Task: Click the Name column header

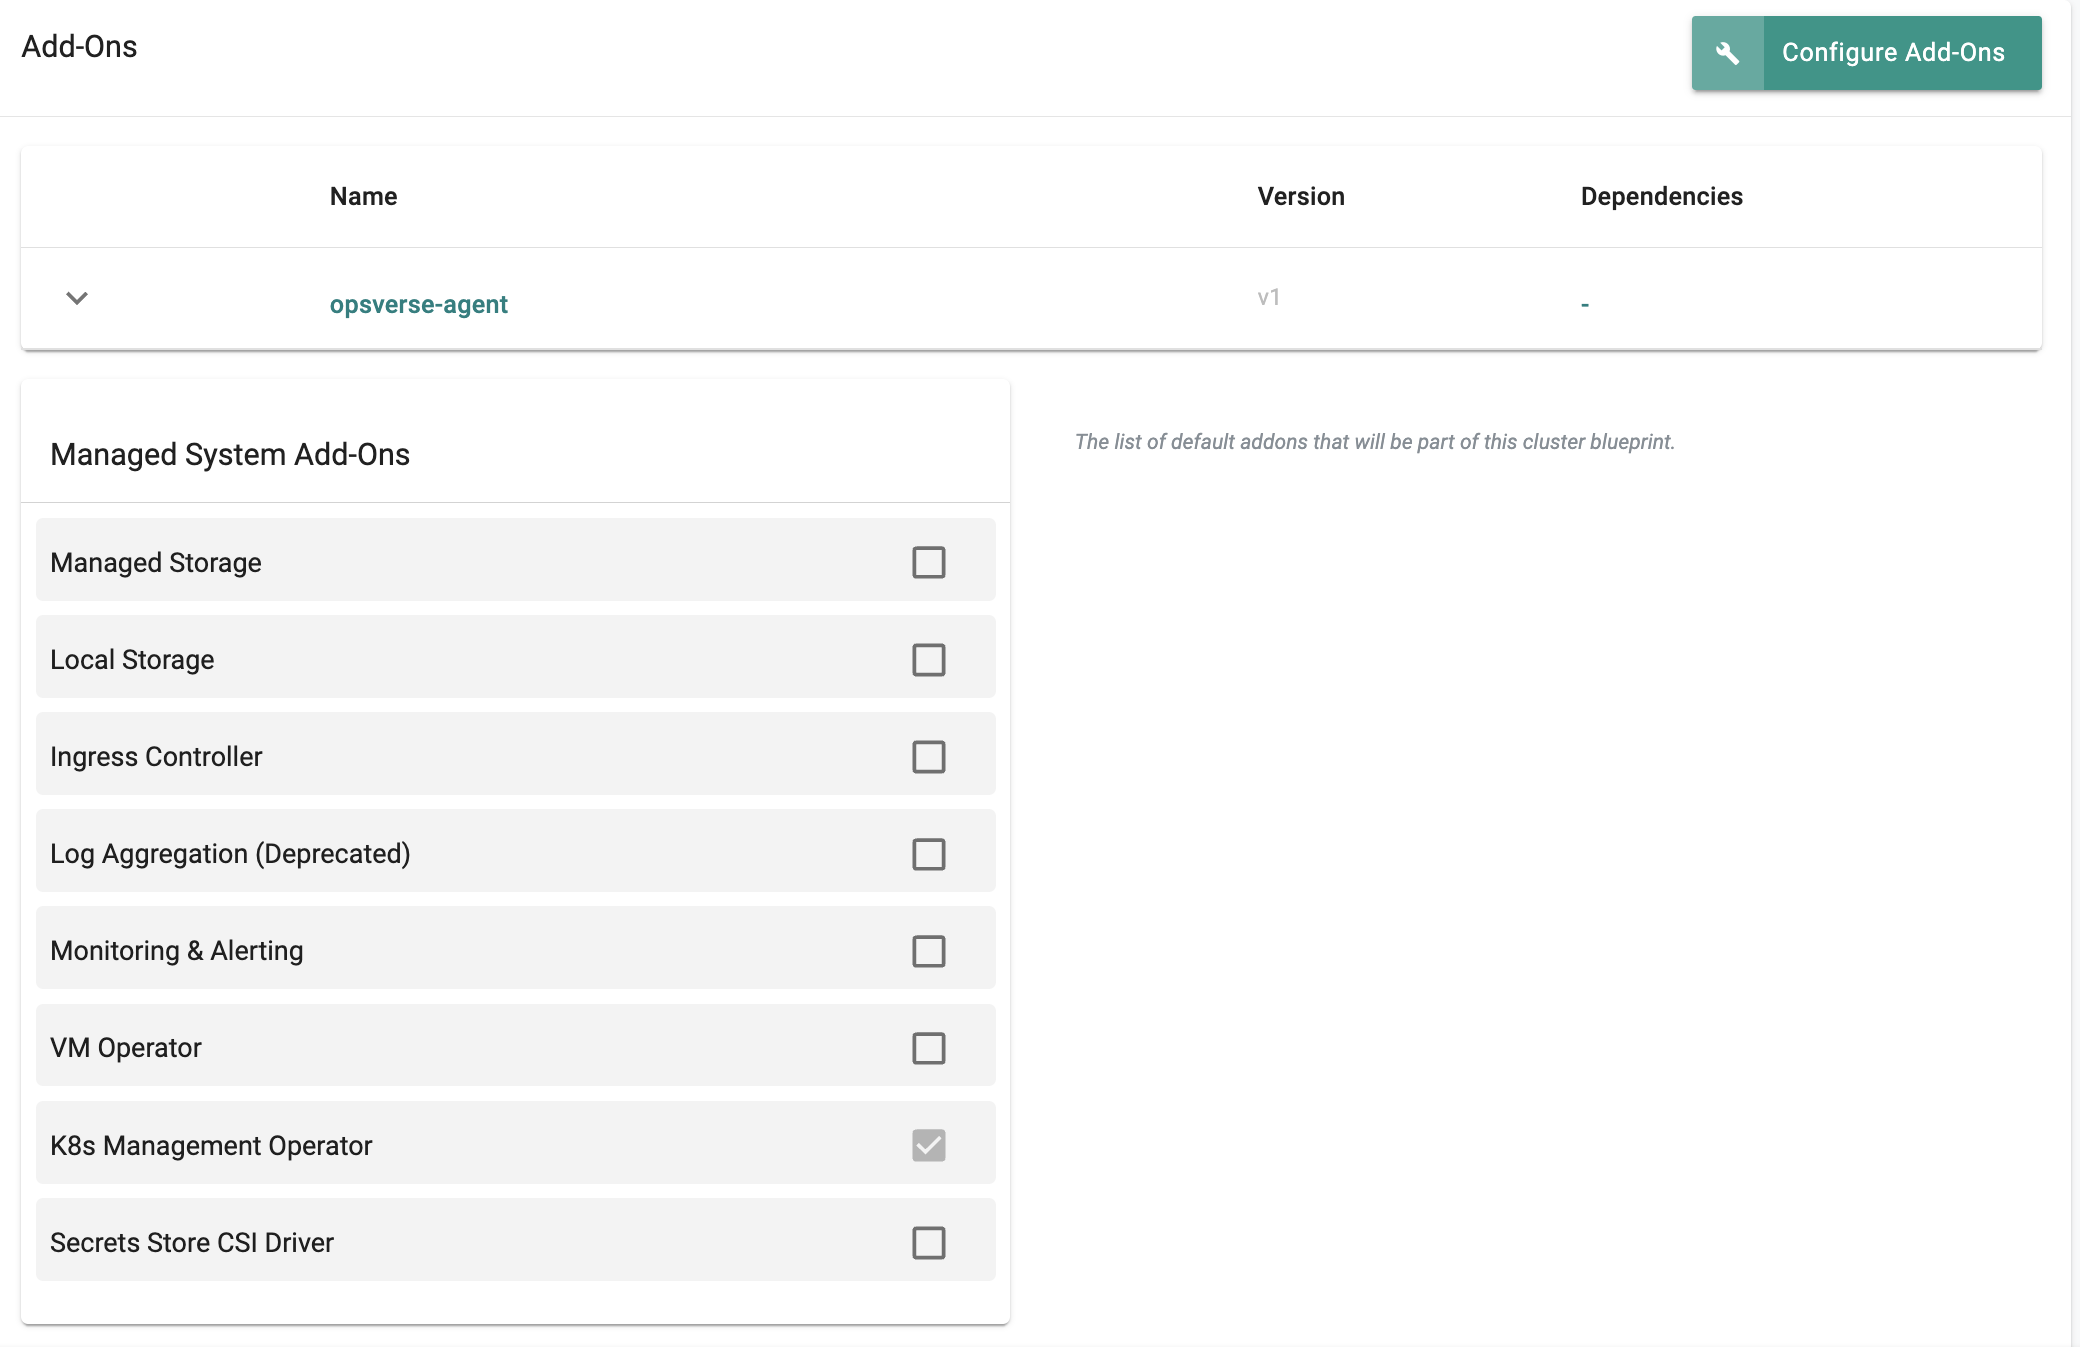Action: [363, 196]
